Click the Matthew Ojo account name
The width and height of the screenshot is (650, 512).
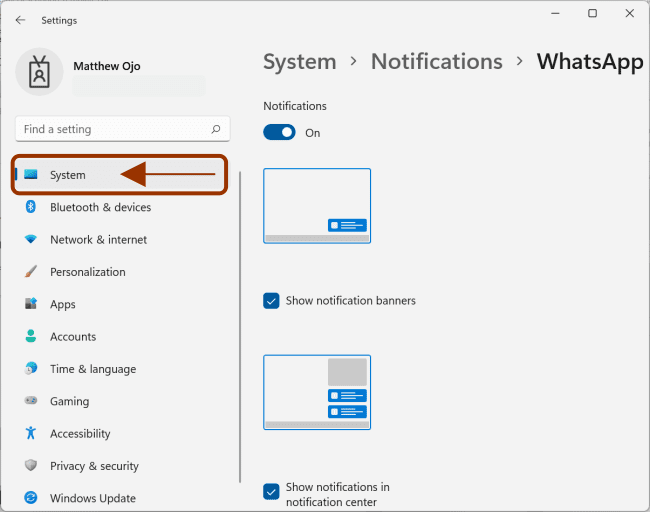(x=107, y=66)
